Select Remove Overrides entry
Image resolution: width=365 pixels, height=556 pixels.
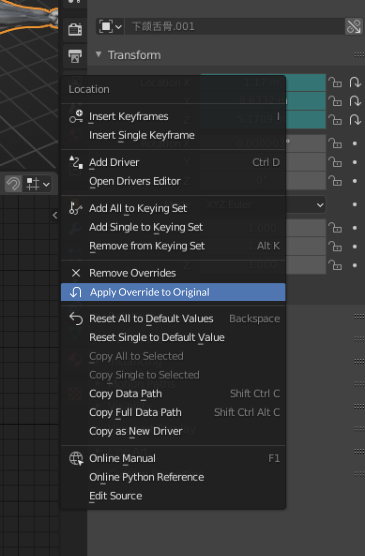click(173, 273)
